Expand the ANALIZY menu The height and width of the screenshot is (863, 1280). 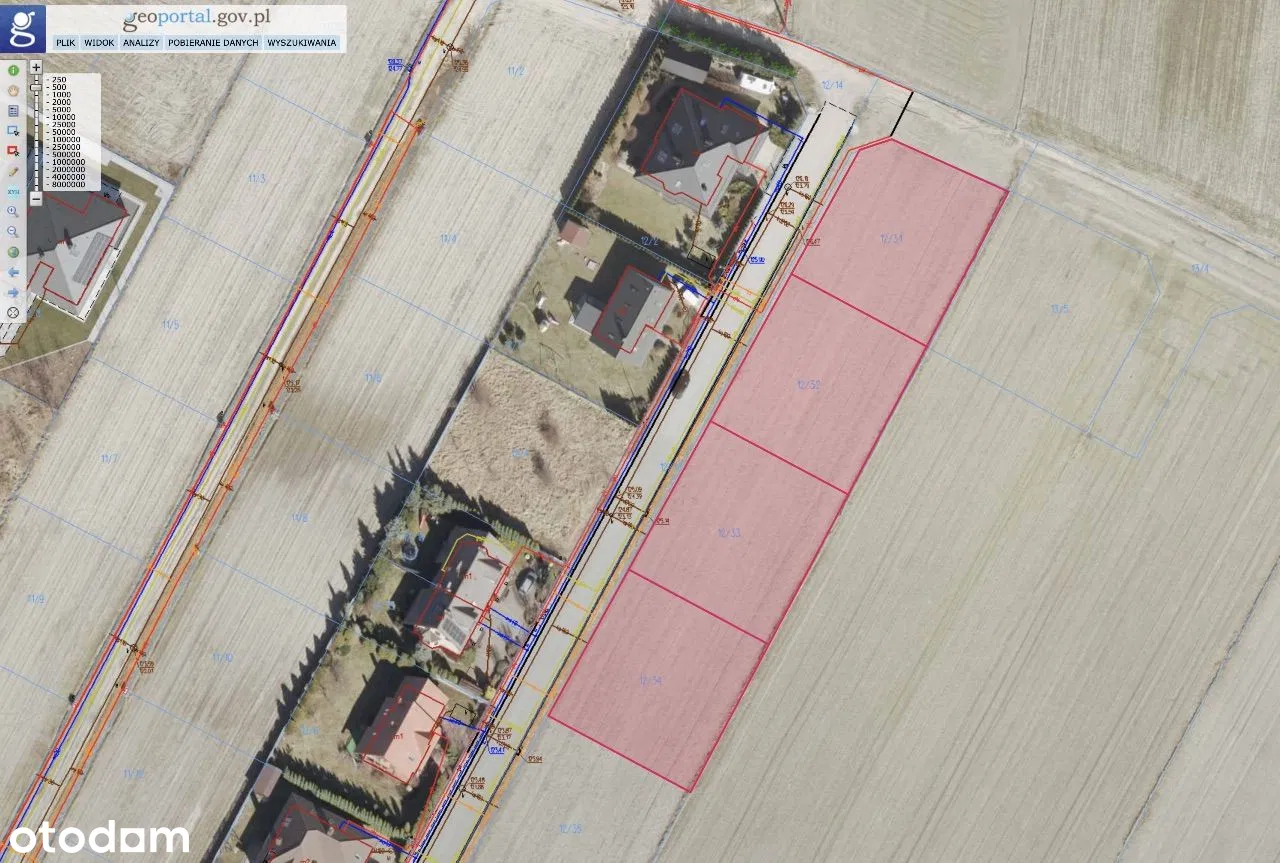click(141, 43)
